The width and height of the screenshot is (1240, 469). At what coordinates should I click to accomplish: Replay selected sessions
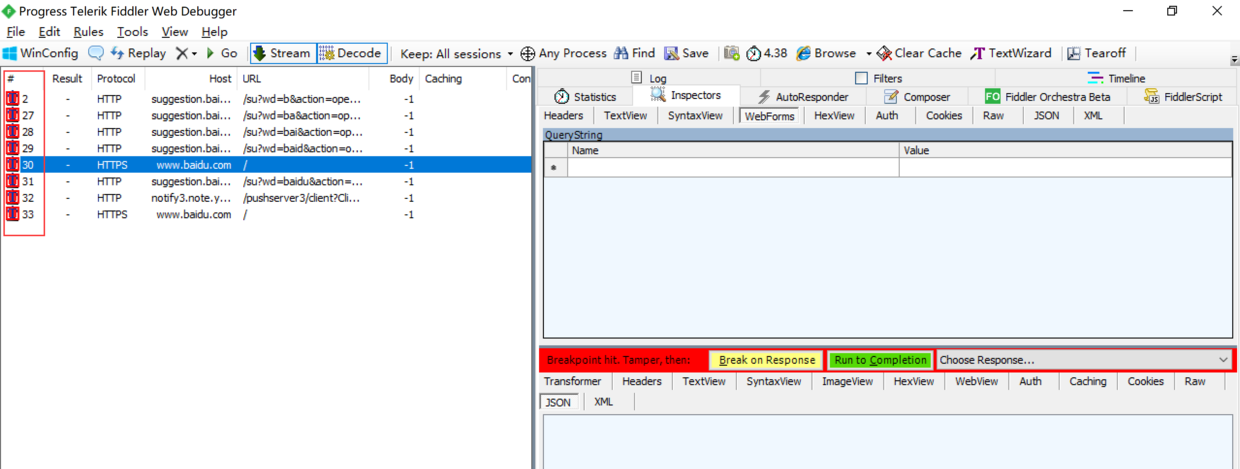pyautogui.click(x=139, y=53)
